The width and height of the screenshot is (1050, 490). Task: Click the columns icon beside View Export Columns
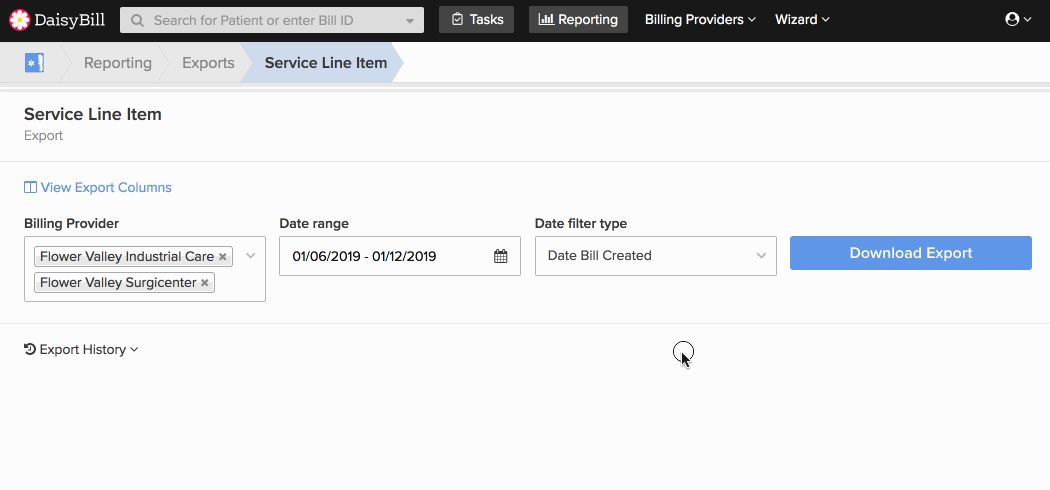click(30, 187)
